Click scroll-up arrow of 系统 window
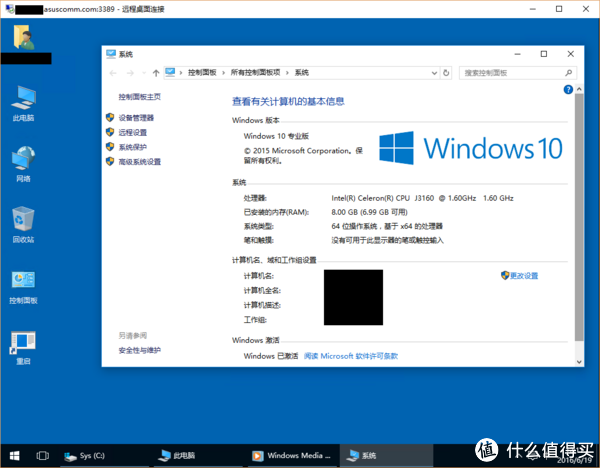 click(x=579, y=89)
